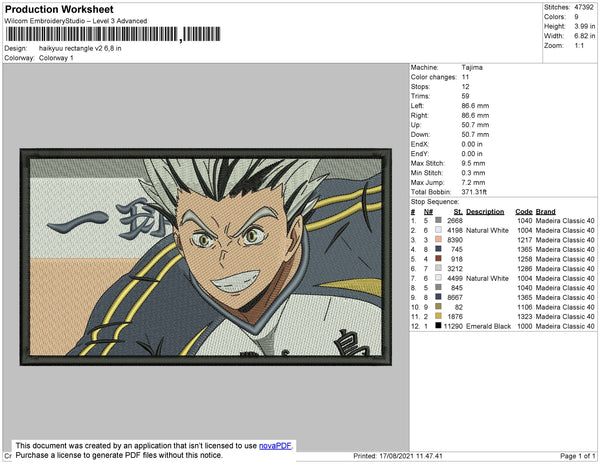Pick the olive swatch in stop row 10
Image resolution: width=600 pixels, height=464 pixels.
(438, 306)
